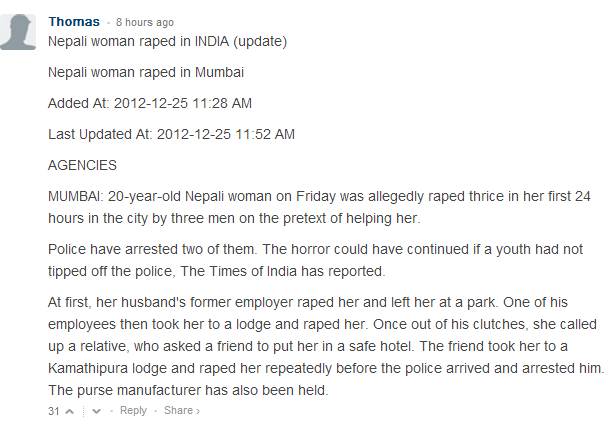Image resolution: width=613 pixels, height=421 pixels.
Task: Upvote Thomas's comment with the up arrow
Action: (x=69, y=411)
